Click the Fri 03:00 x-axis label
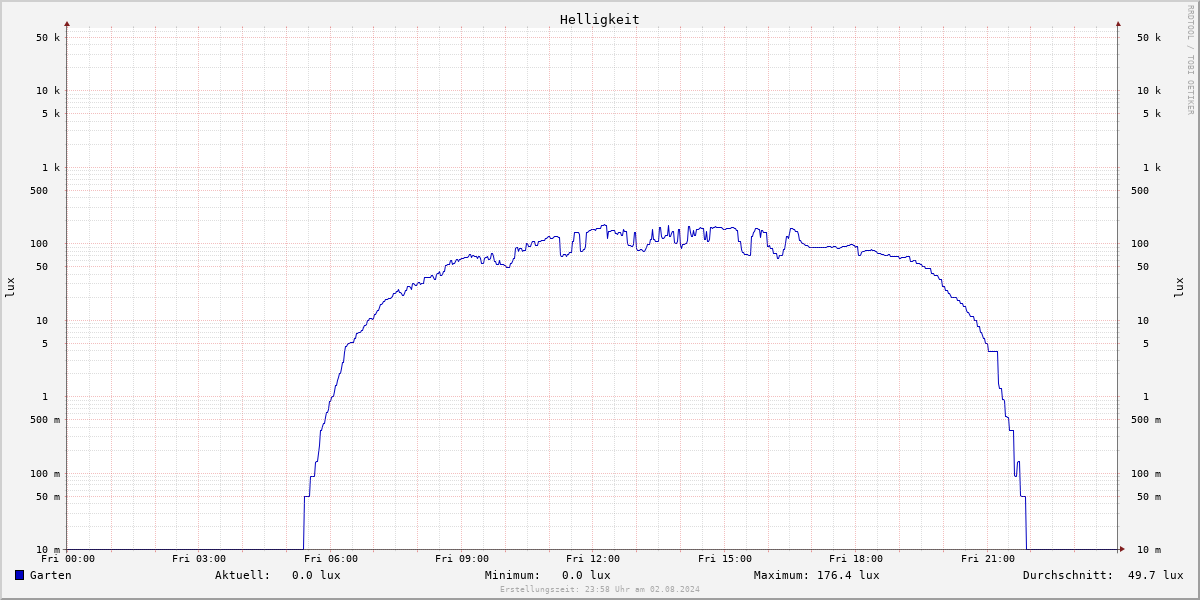The width and height of the screenshot is (1200, 600). pos(199,559)
